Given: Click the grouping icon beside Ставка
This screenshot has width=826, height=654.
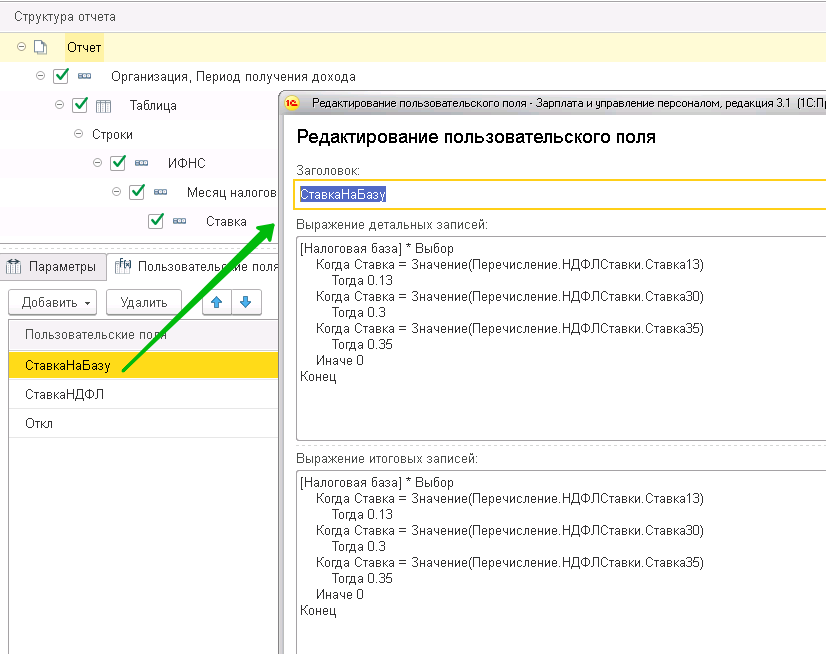Looking at the screenshot, I should (x=180, y=221).
